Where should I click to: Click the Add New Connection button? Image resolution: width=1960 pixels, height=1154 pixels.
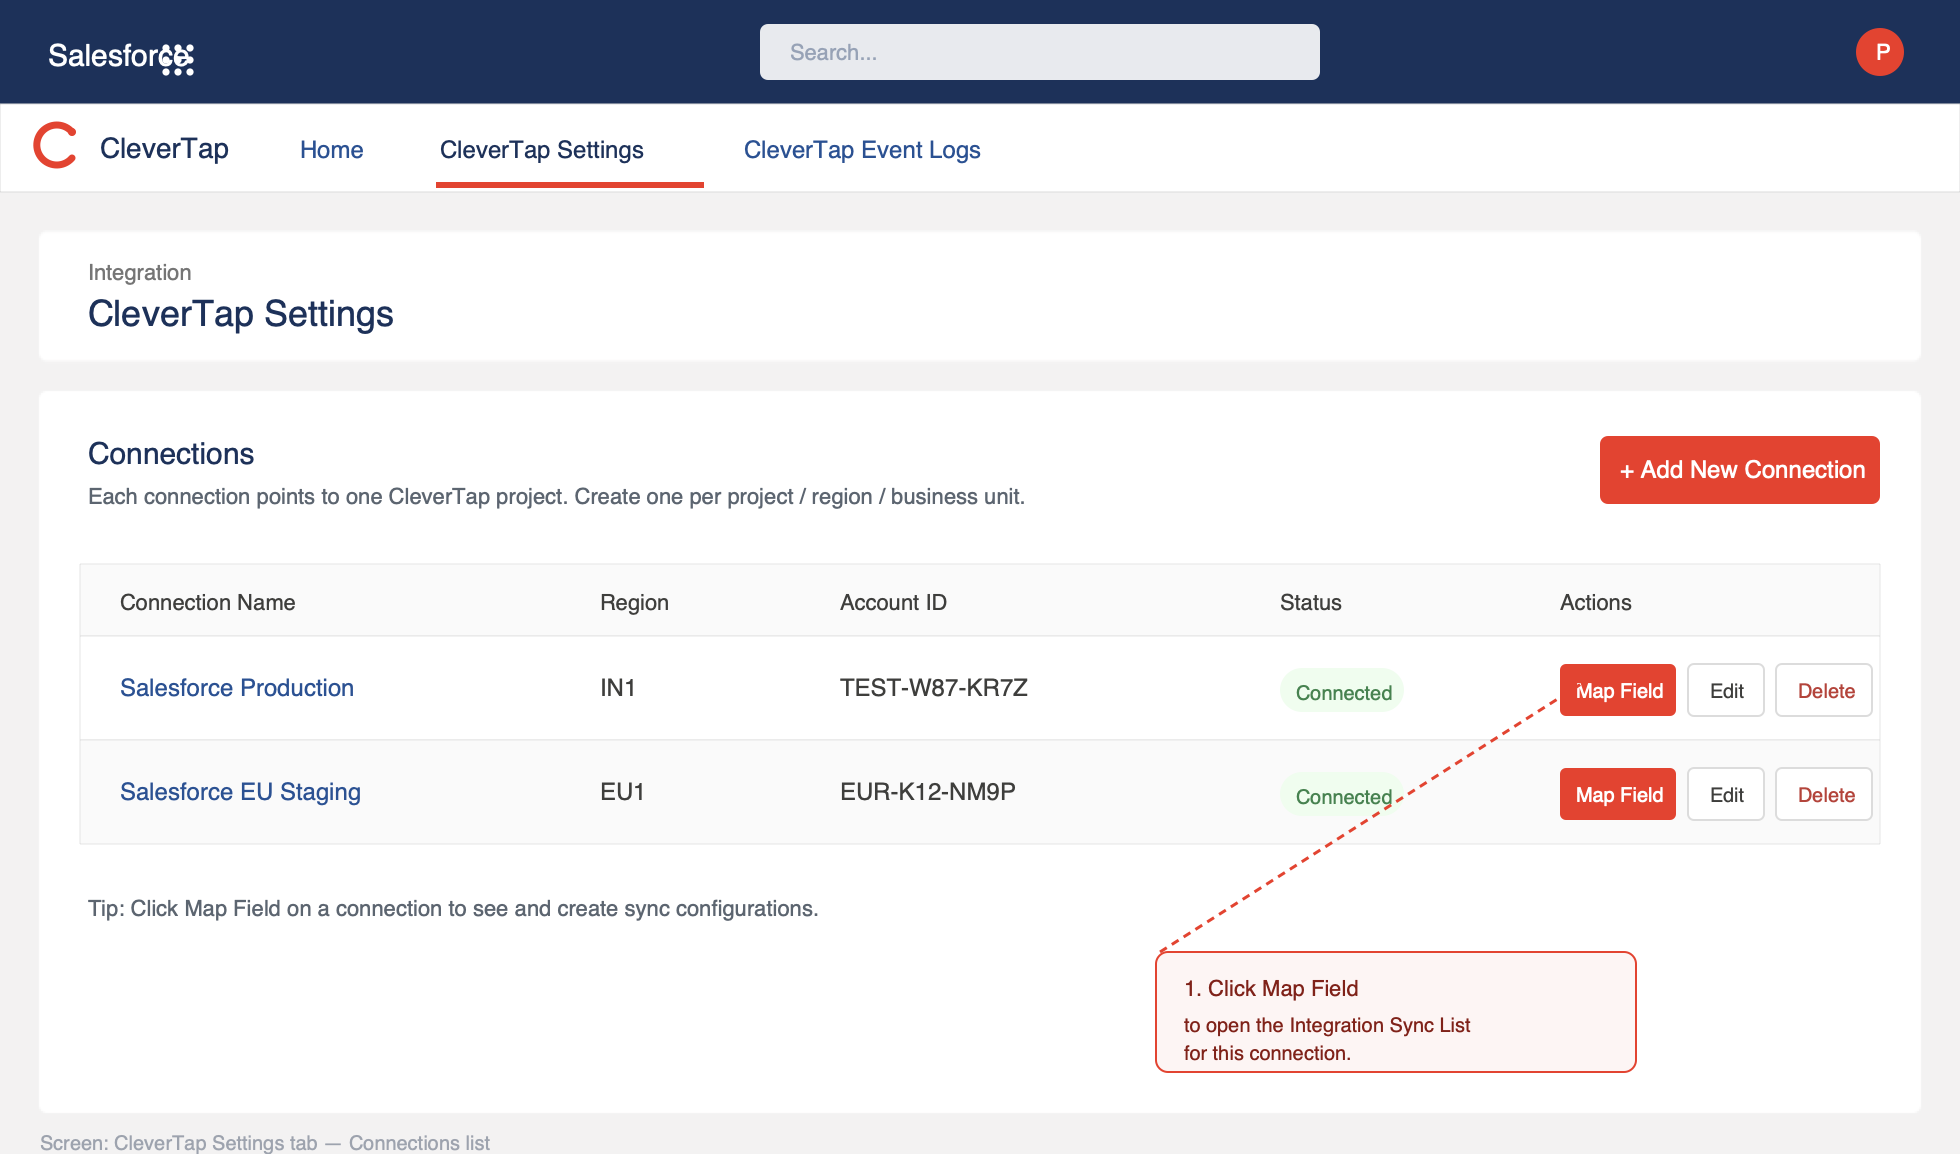(1740, 470)
